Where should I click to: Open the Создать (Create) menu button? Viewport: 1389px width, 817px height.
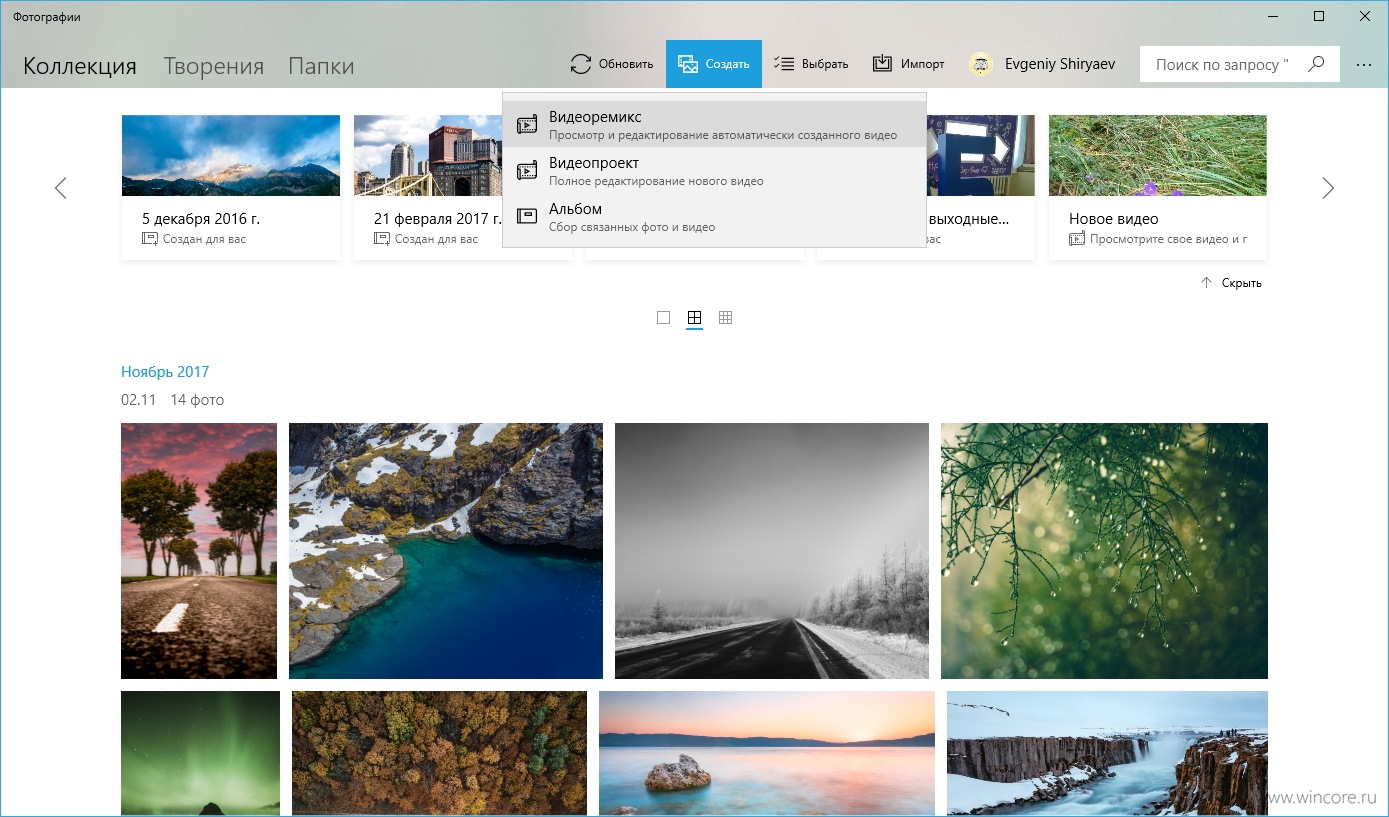[714, 64]
